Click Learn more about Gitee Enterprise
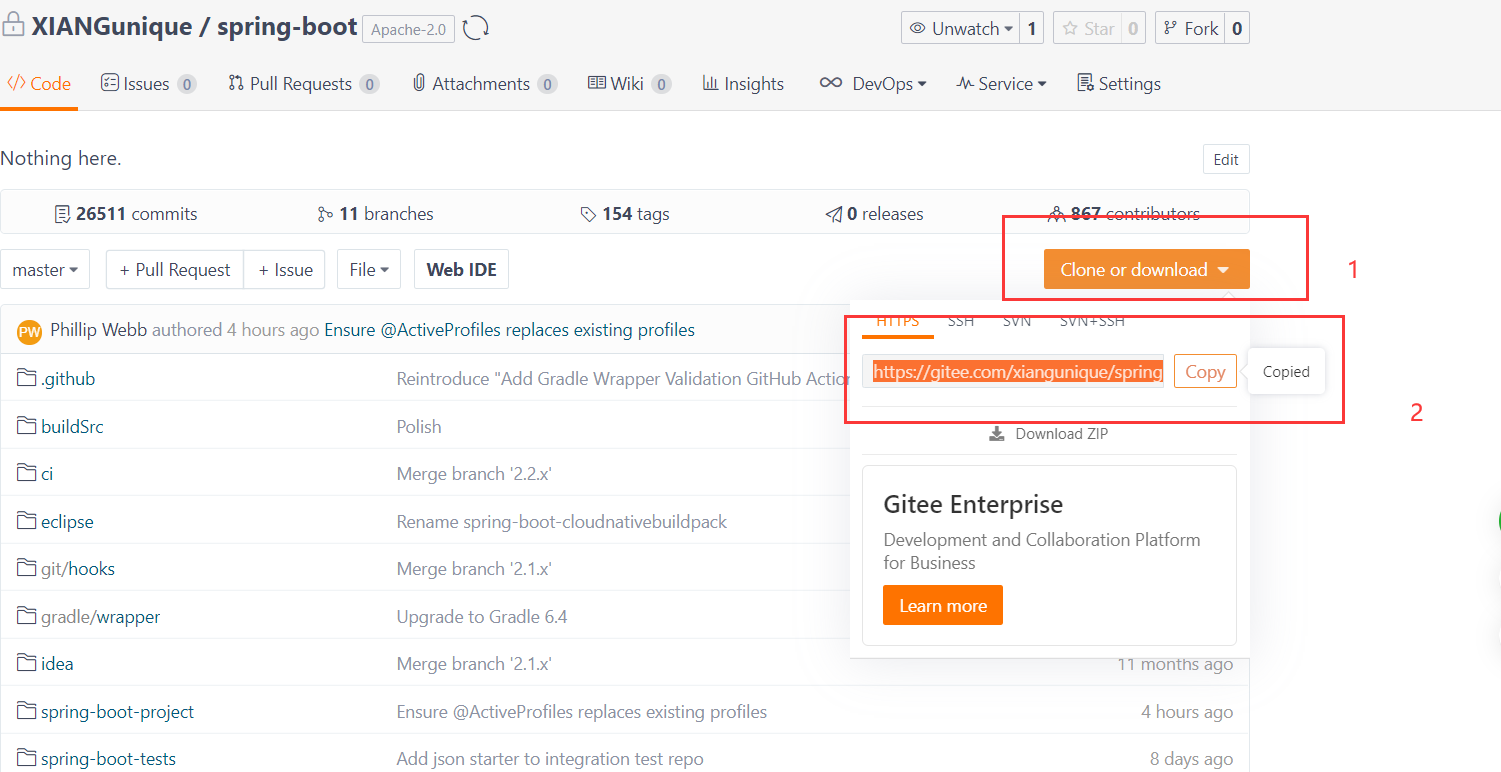Viewport: 1501px width, 772px height. 943,605
